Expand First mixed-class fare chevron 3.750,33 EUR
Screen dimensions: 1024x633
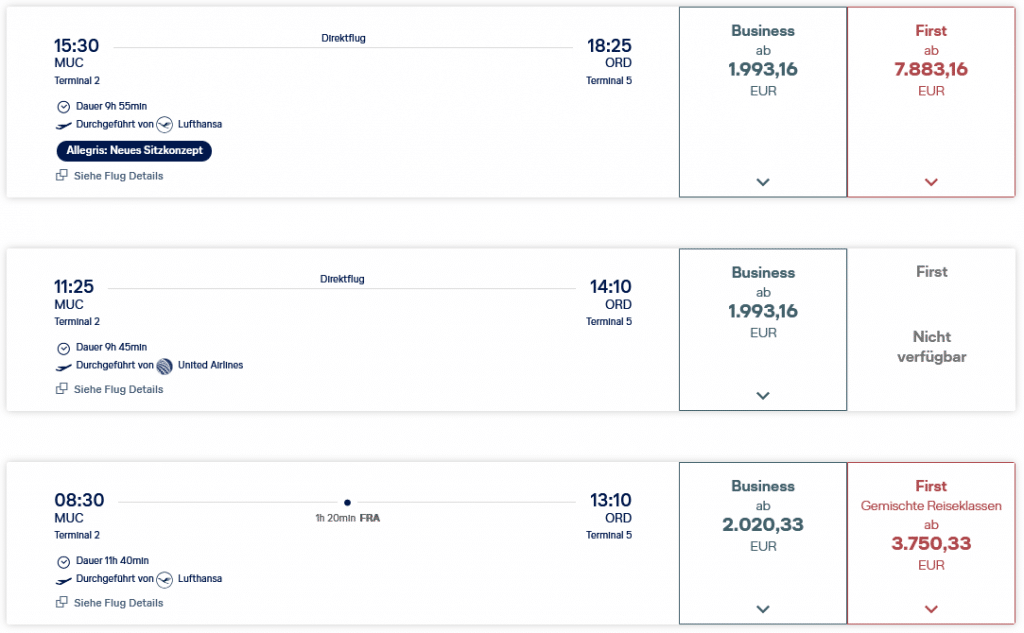931,609
